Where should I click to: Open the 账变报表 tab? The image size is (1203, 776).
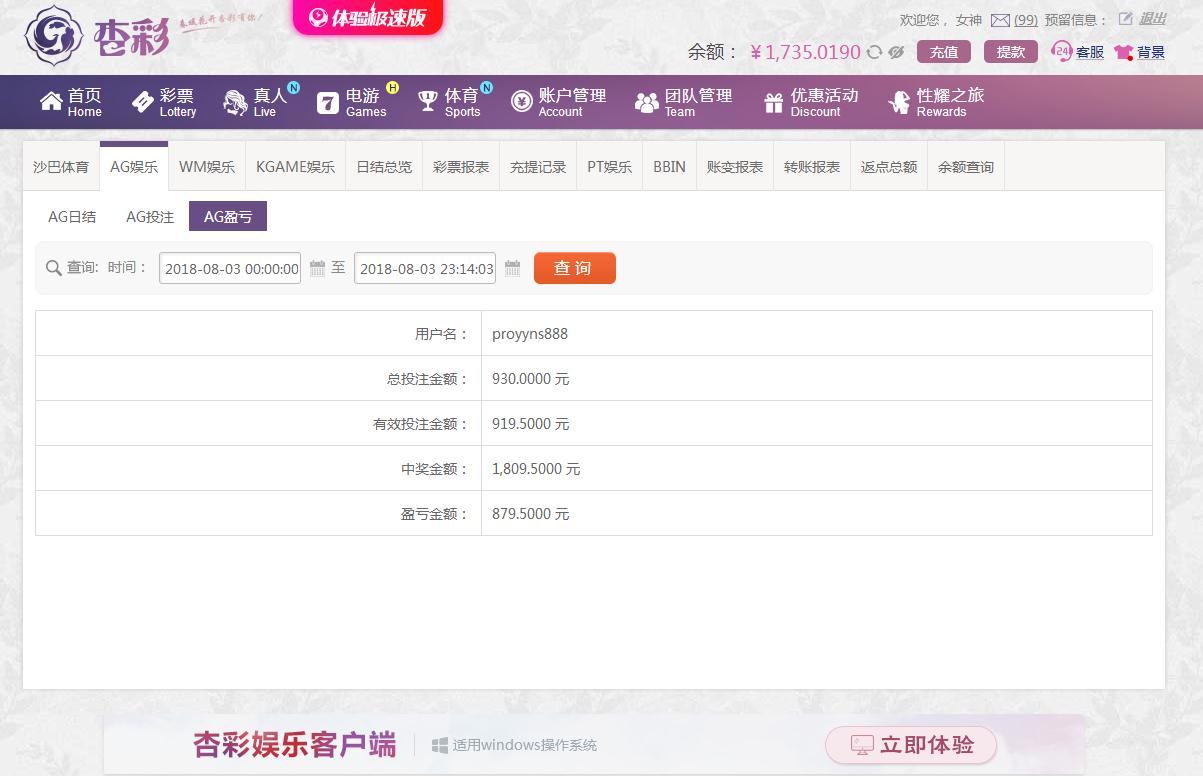tap(735, 167)
